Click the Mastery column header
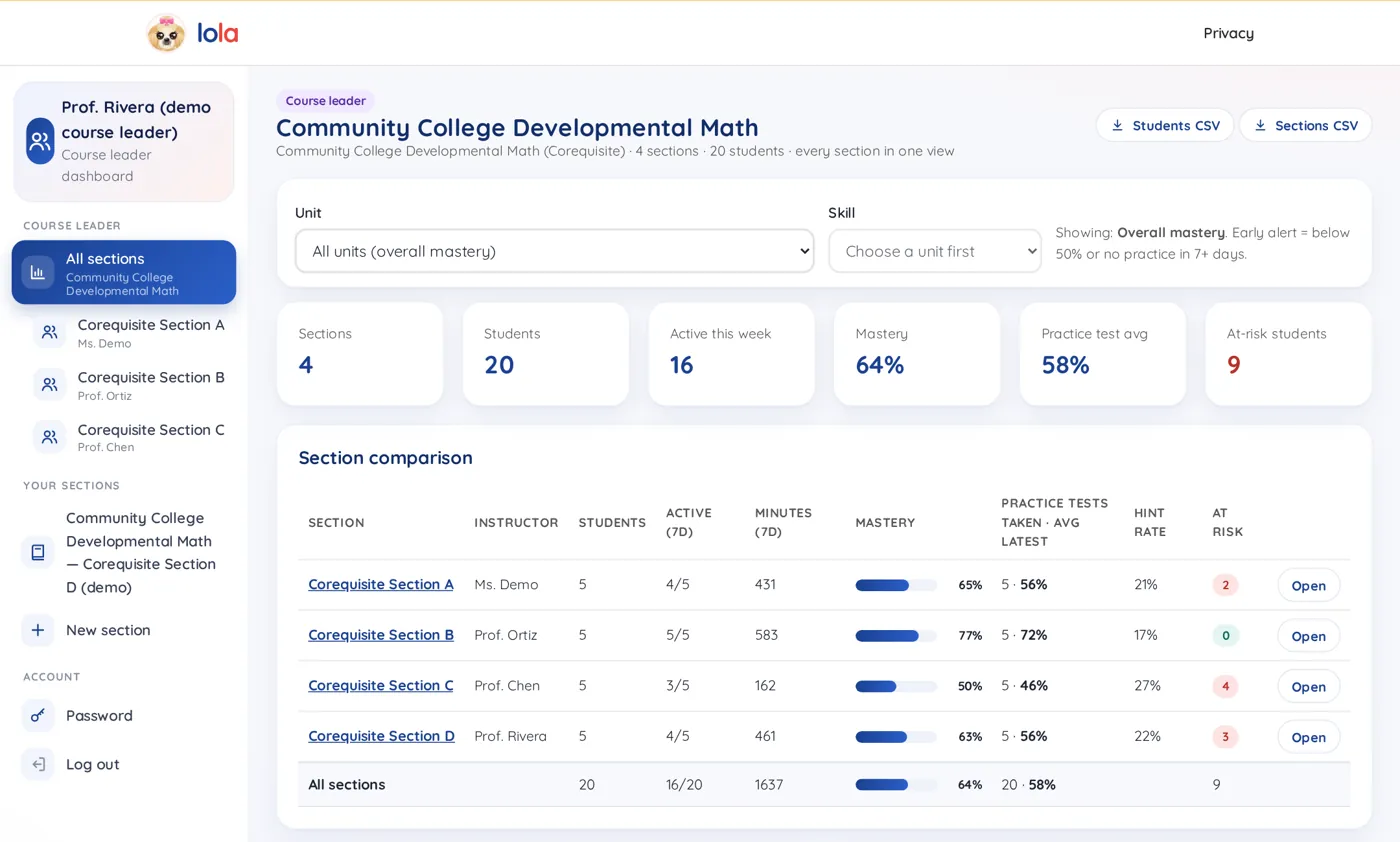The image size is (1400, 842). 885,523
